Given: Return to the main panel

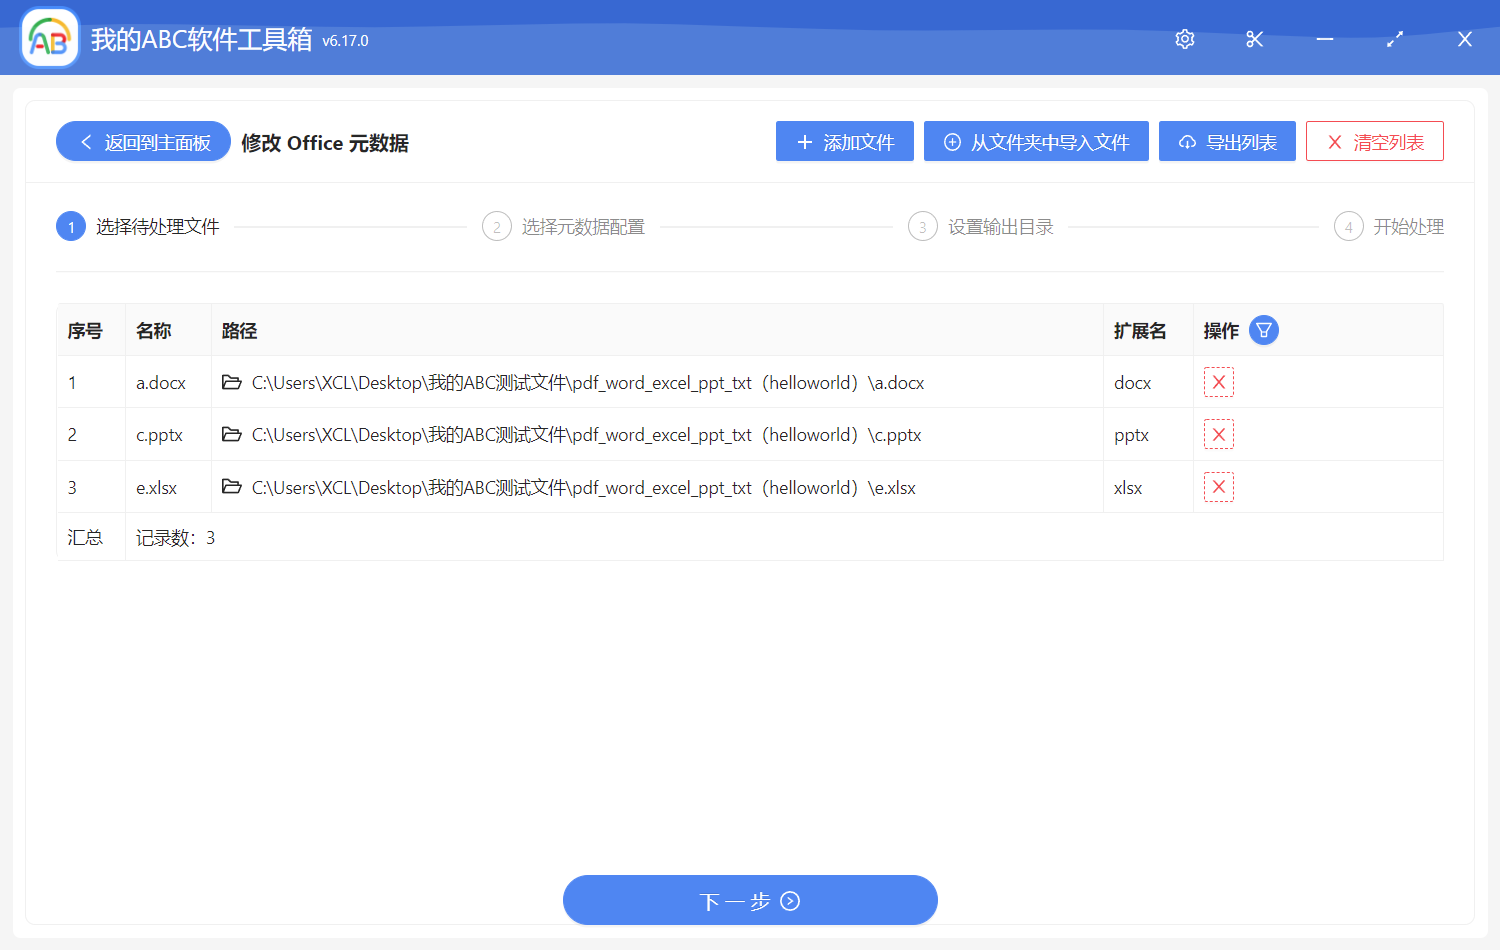Looking at the screenshot, I should click(142, 141).
